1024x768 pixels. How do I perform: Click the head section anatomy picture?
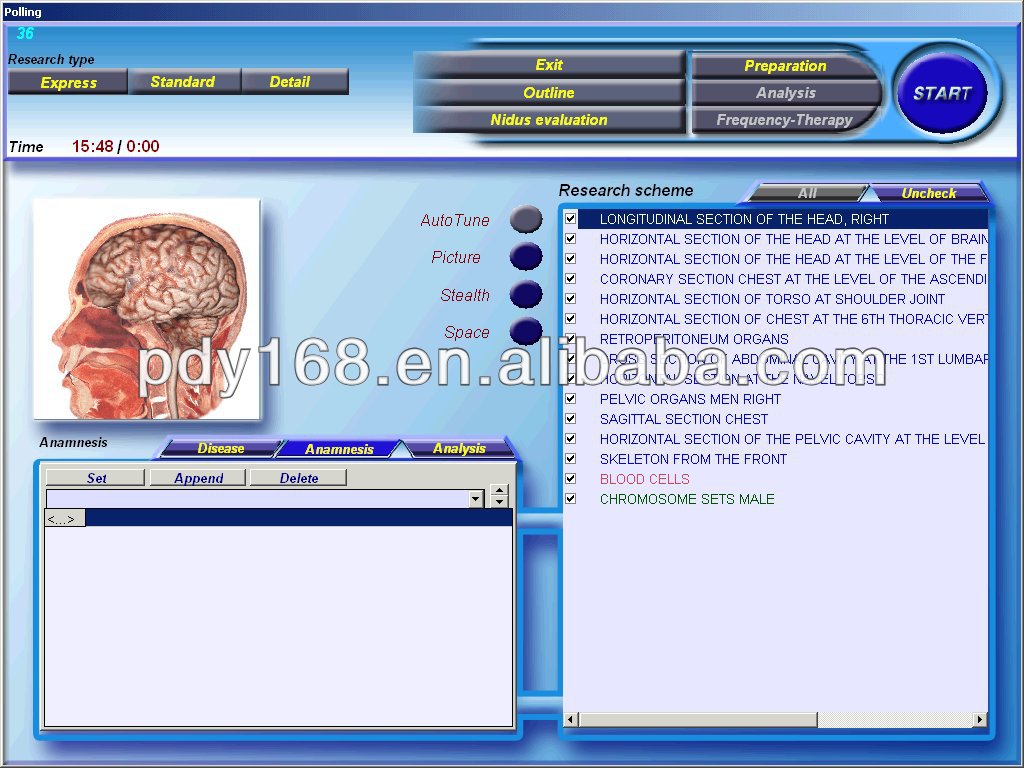(x=148, y=310)
